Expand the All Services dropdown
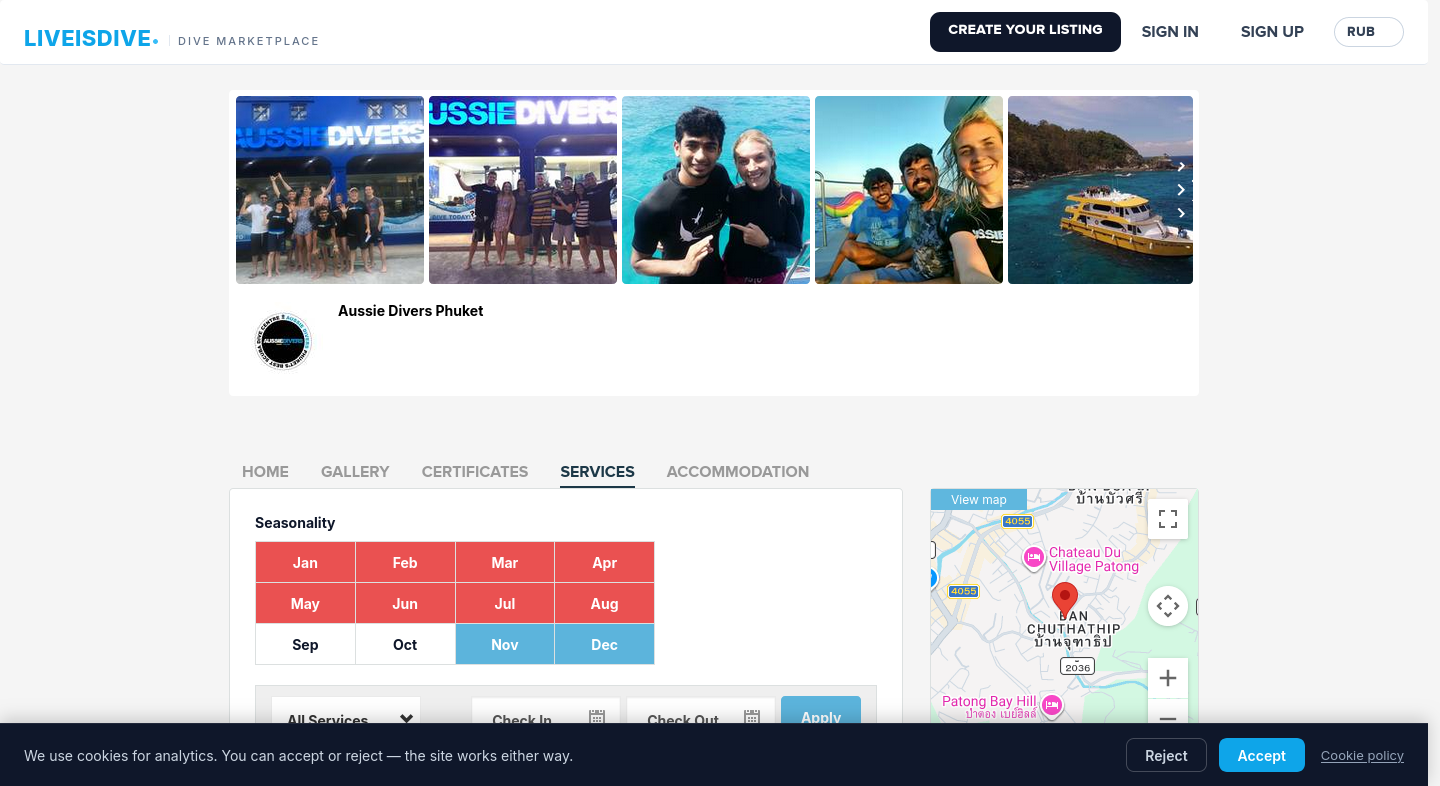The height and width of the screenshot is (786, 1440). [346, 711]
